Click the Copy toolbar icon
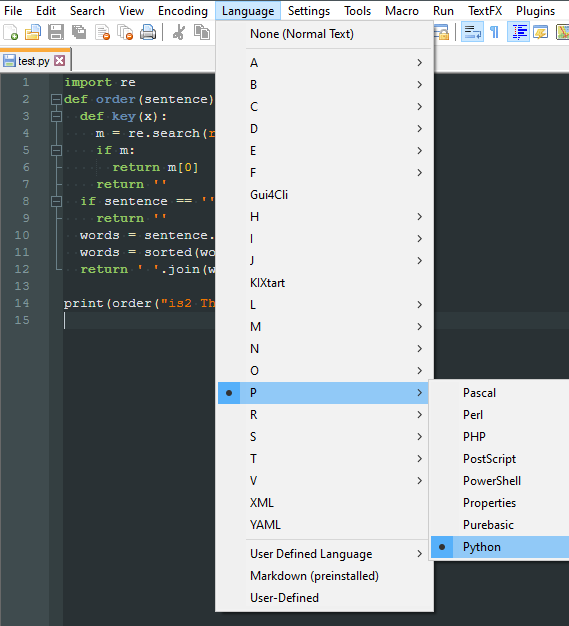The height and width of the screenshot is (626, 569). pyautogui.click(x=202, y=32)
